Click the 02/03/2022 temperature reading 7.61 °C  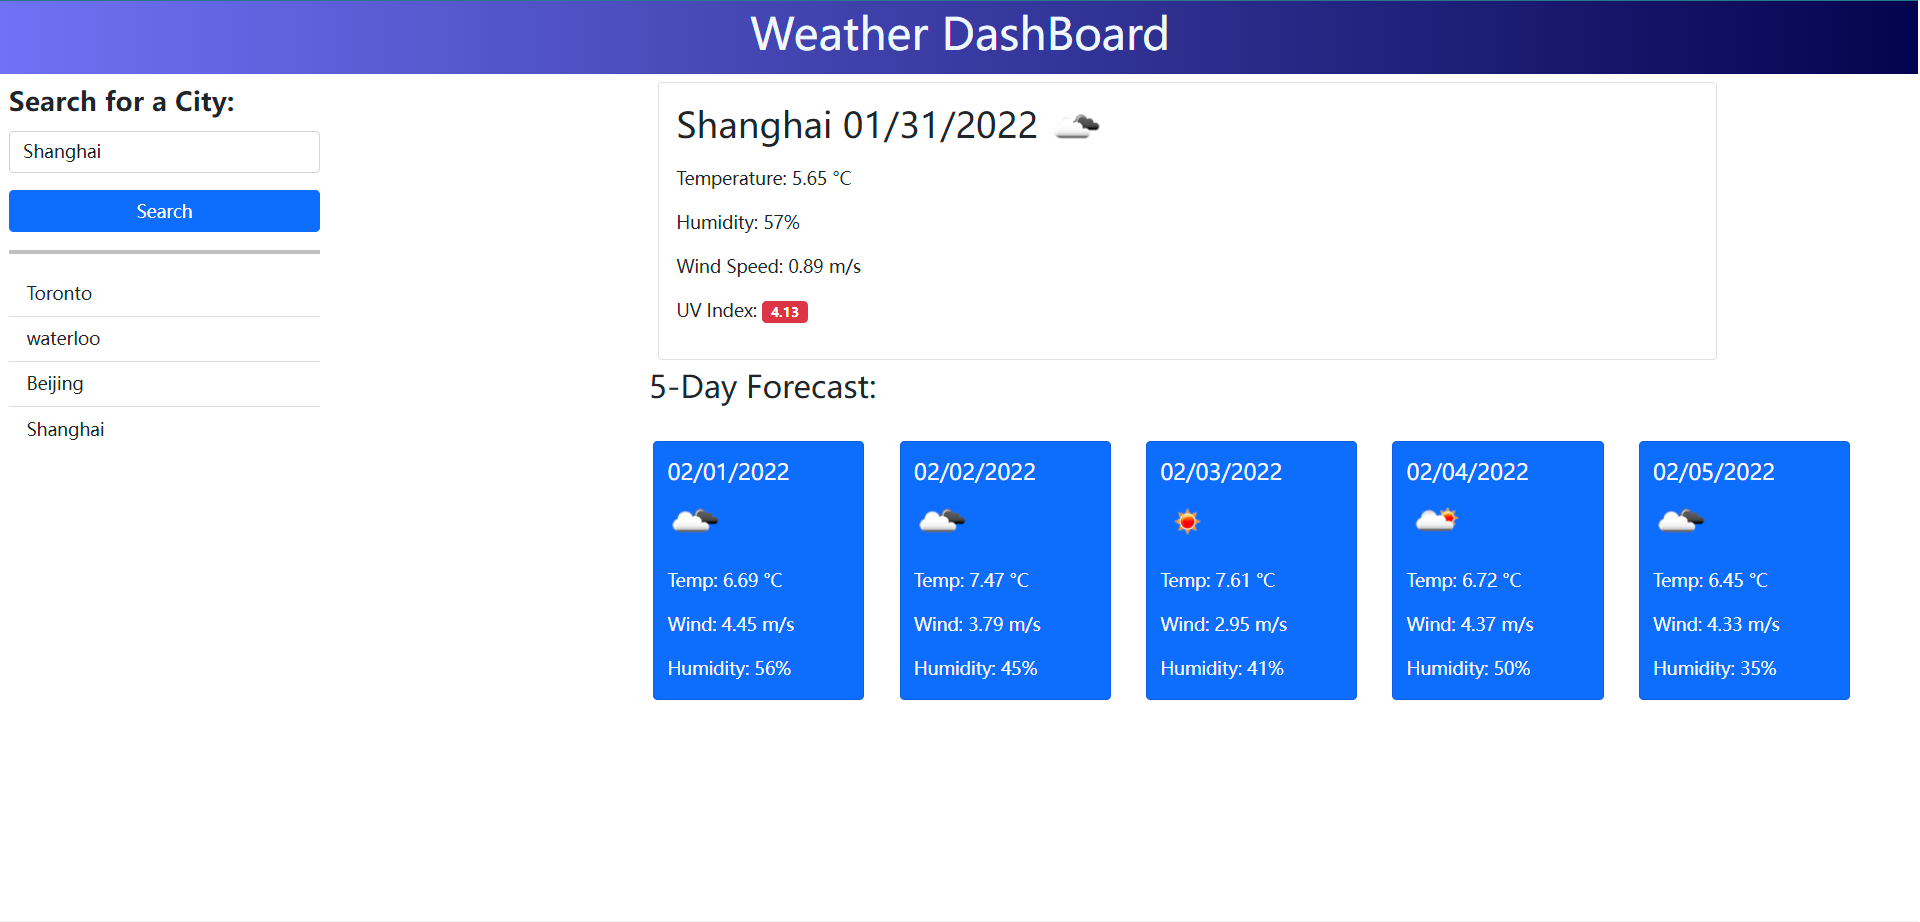tap(1217, 581)
